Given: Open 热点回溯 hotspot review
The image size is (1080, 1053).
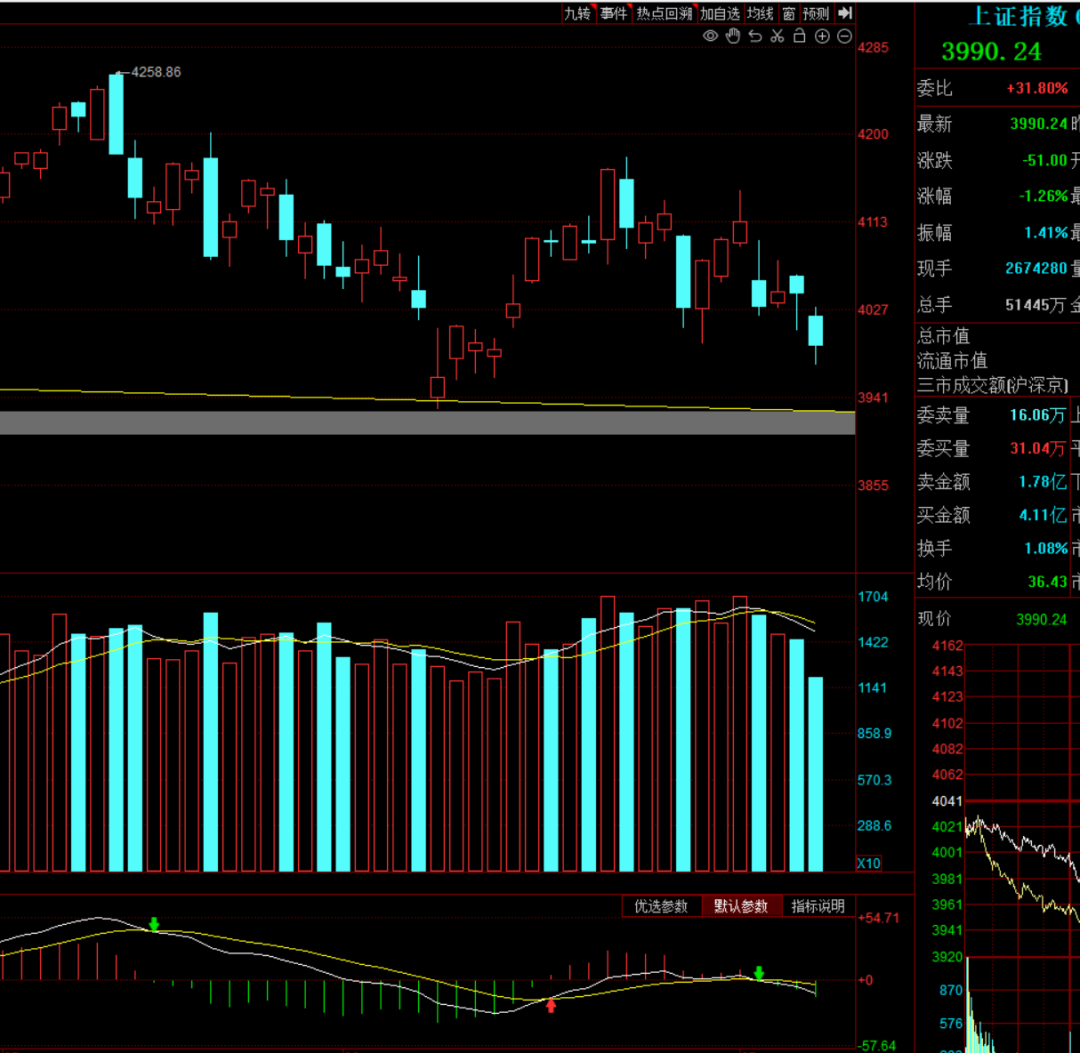Looking at the screenshot, I should (x=664, y=14).
